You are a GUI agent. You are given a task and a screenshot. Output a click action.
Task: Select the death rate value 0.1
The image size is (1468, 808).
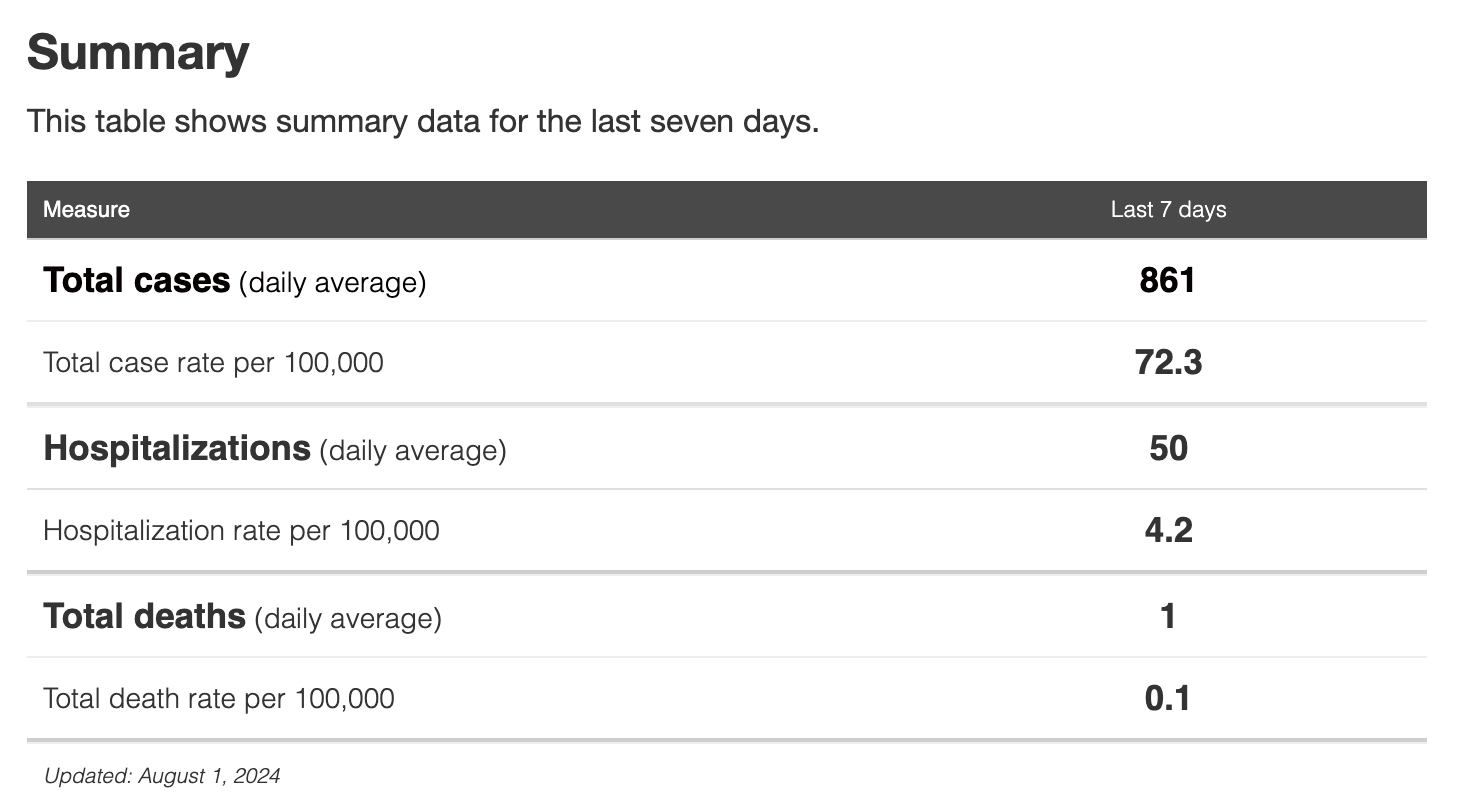pyautogui.click(x=1168, y=698)
